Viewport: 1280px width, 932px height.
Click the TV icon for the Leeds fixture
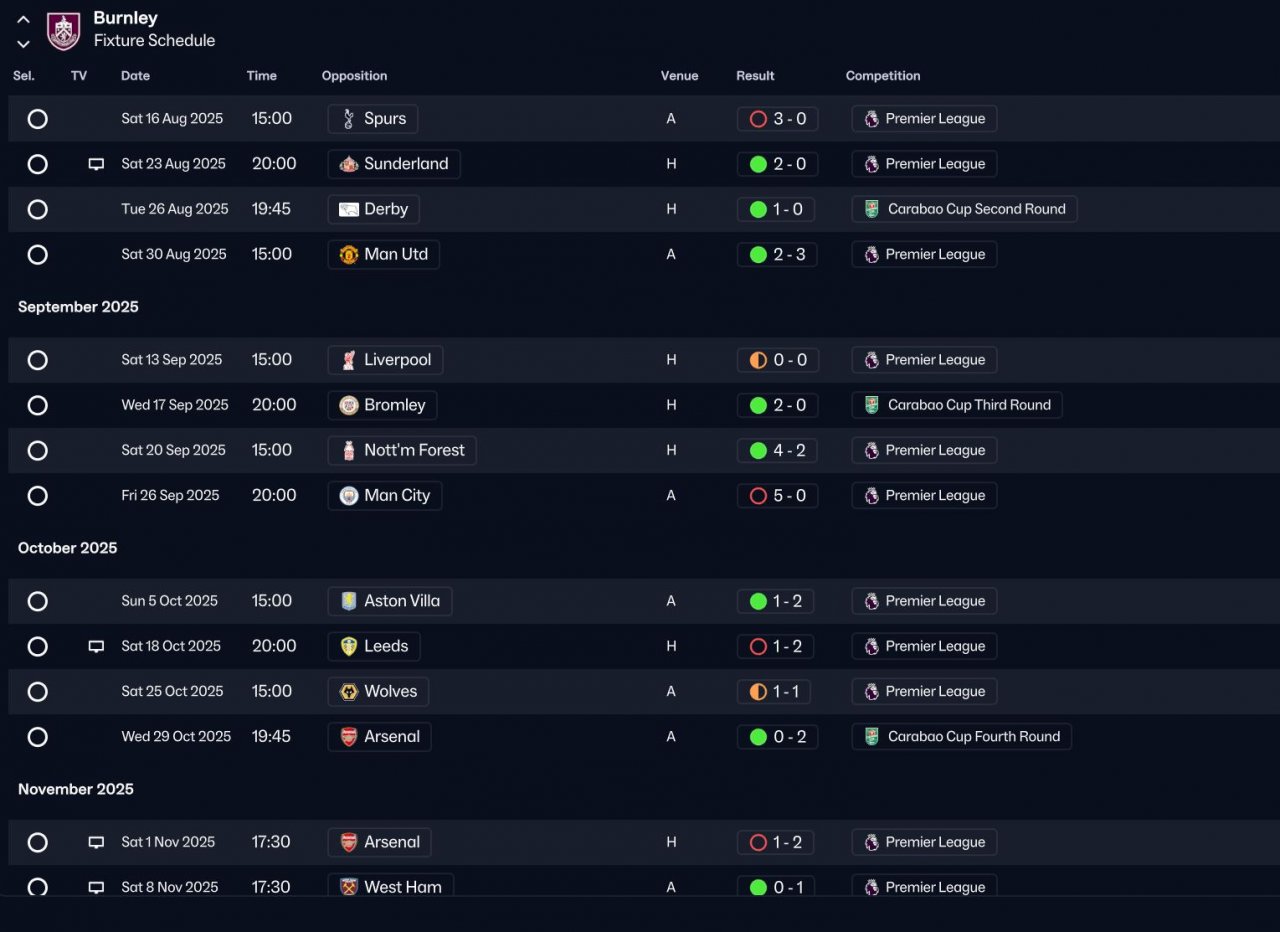[96, 646]
